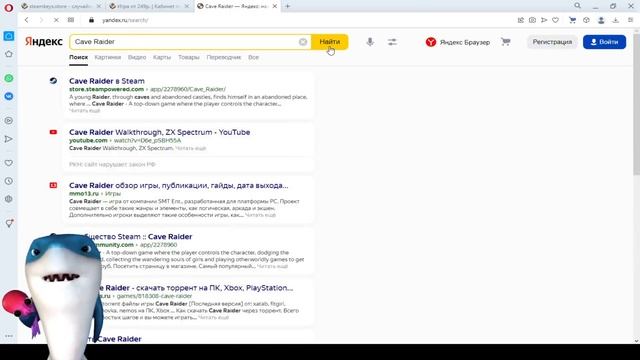This screenshot has height=360, width=640.
Task: Open the speed dial grid icon in the toolbar
Action: (71, 20)
